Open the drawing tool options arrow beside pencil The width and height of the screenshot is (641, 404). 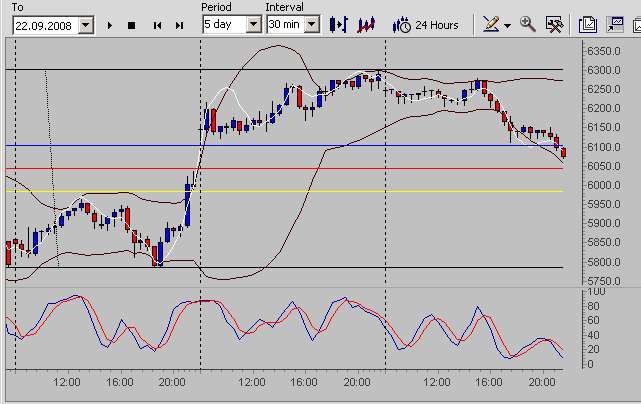[506, 24]
